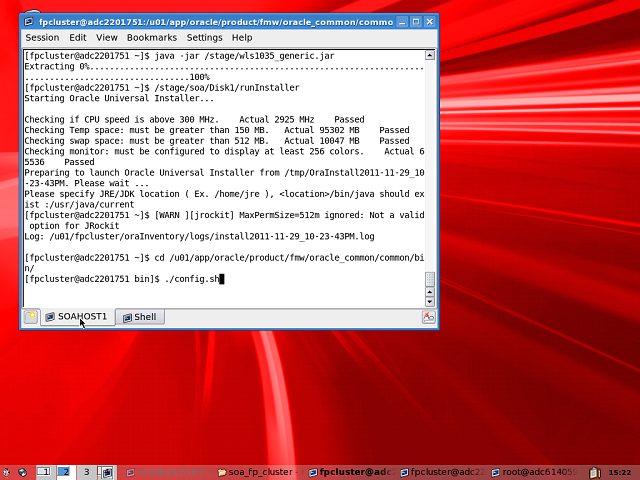Click the 15:22 clock in the panel
640x480 pixels.
pyautogui.click(x=620, y=473)
